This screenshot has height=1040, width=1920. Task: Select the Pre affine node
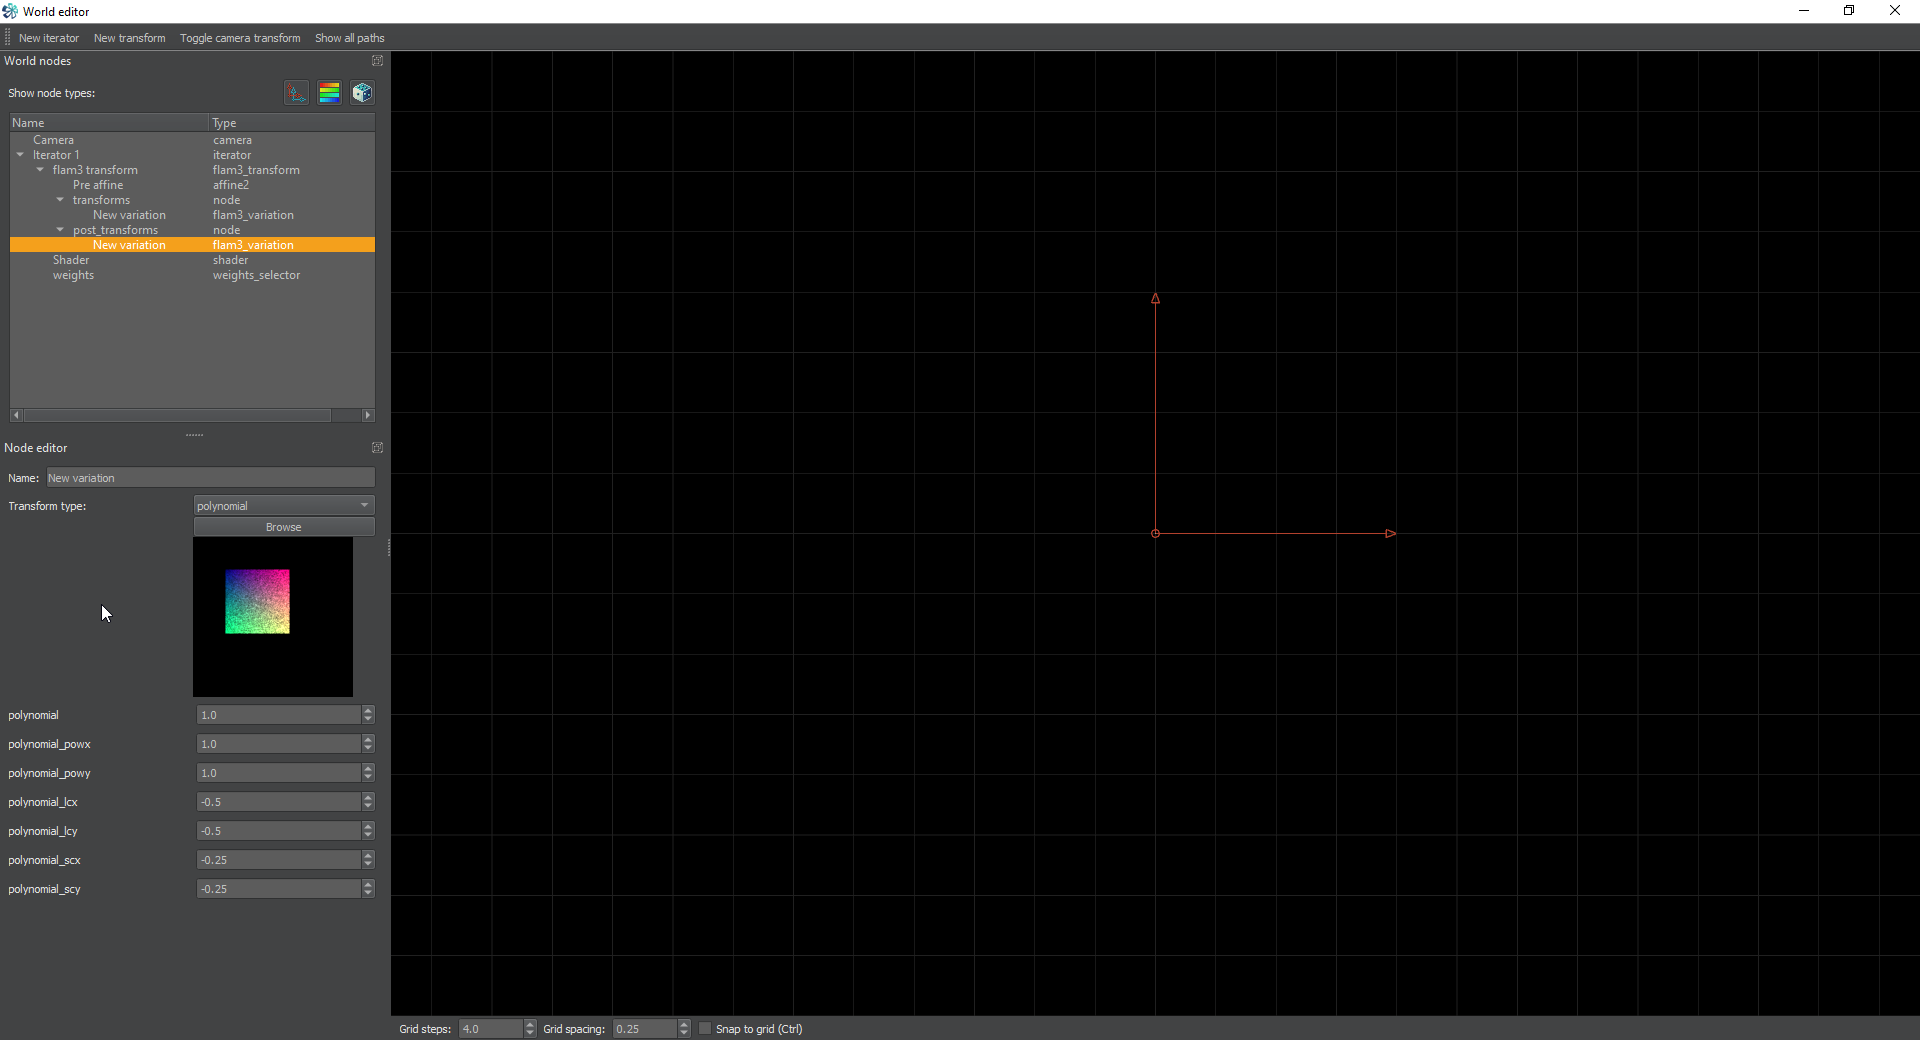[x=192, y=185]
